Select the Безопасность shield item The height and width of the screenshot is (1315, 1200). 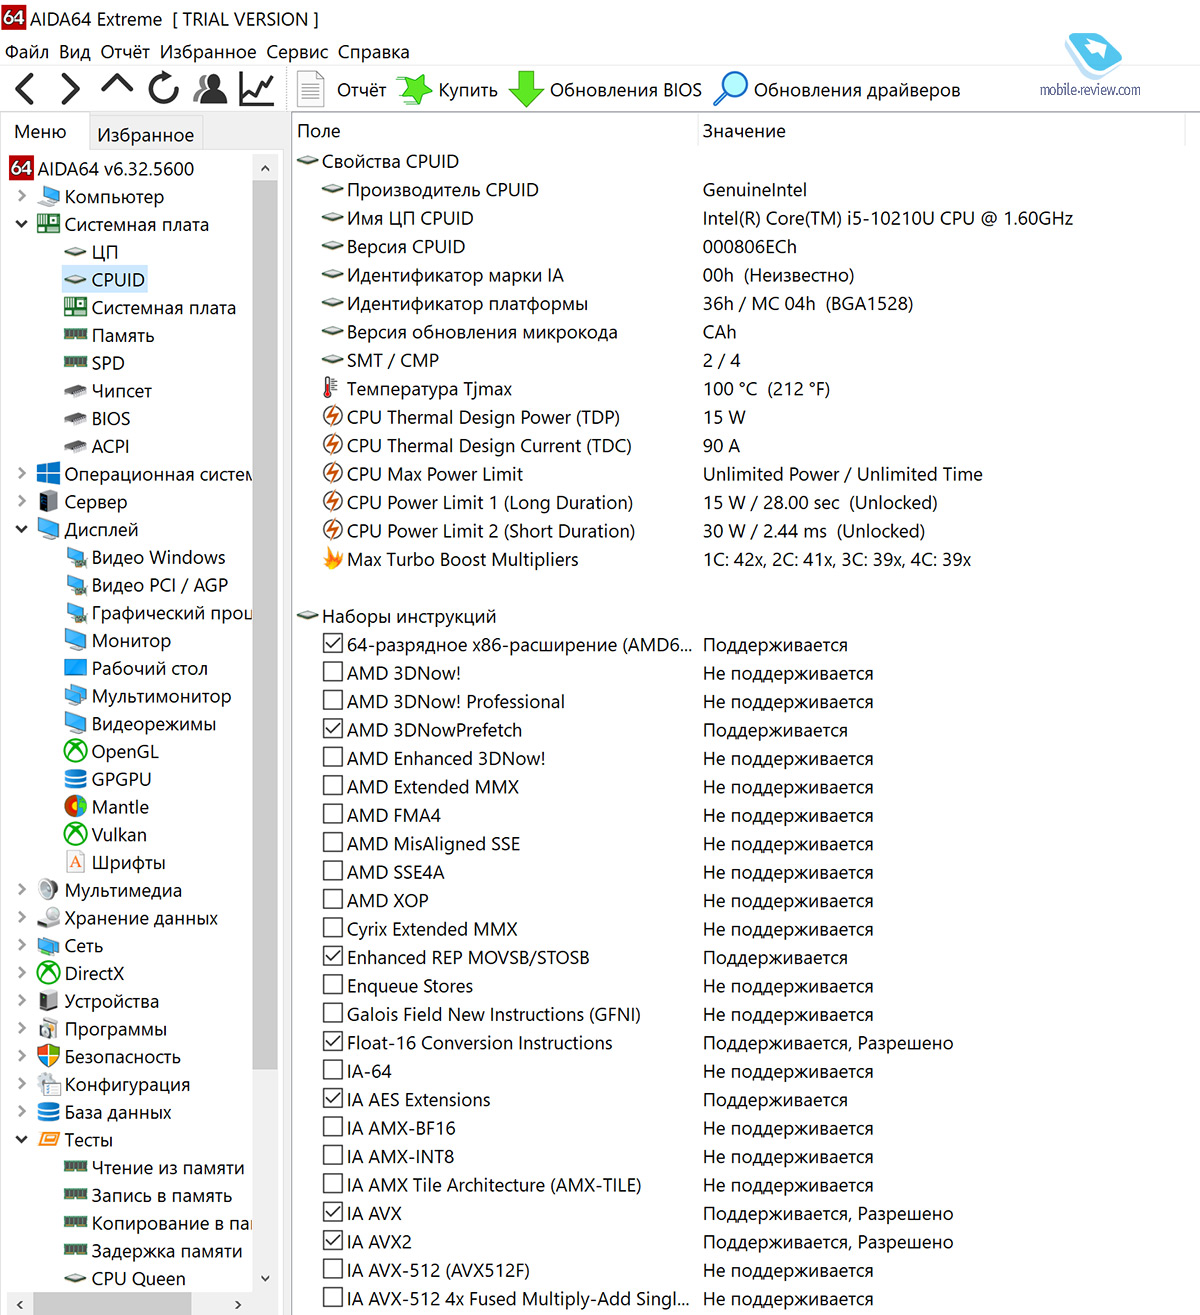[x=122, y=1056]
